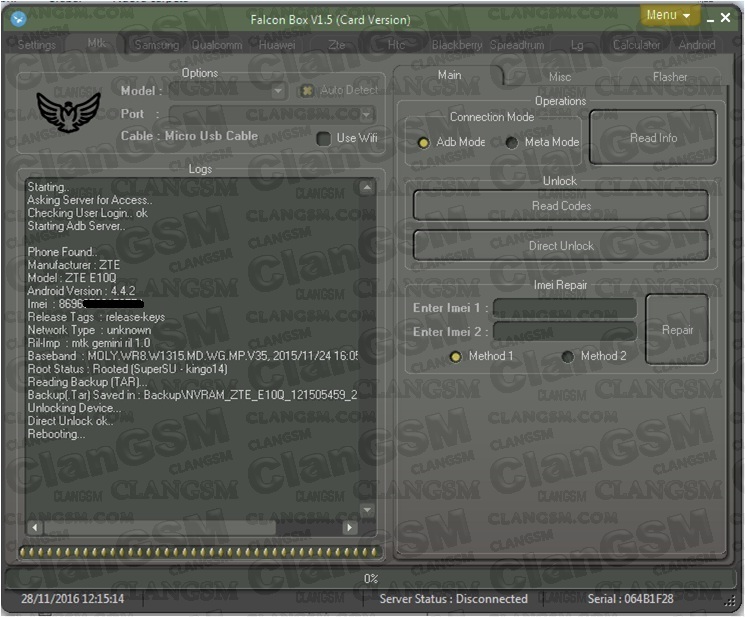Select the Misc operations tab
Screen dimensions: 745x617
(560, 77)
